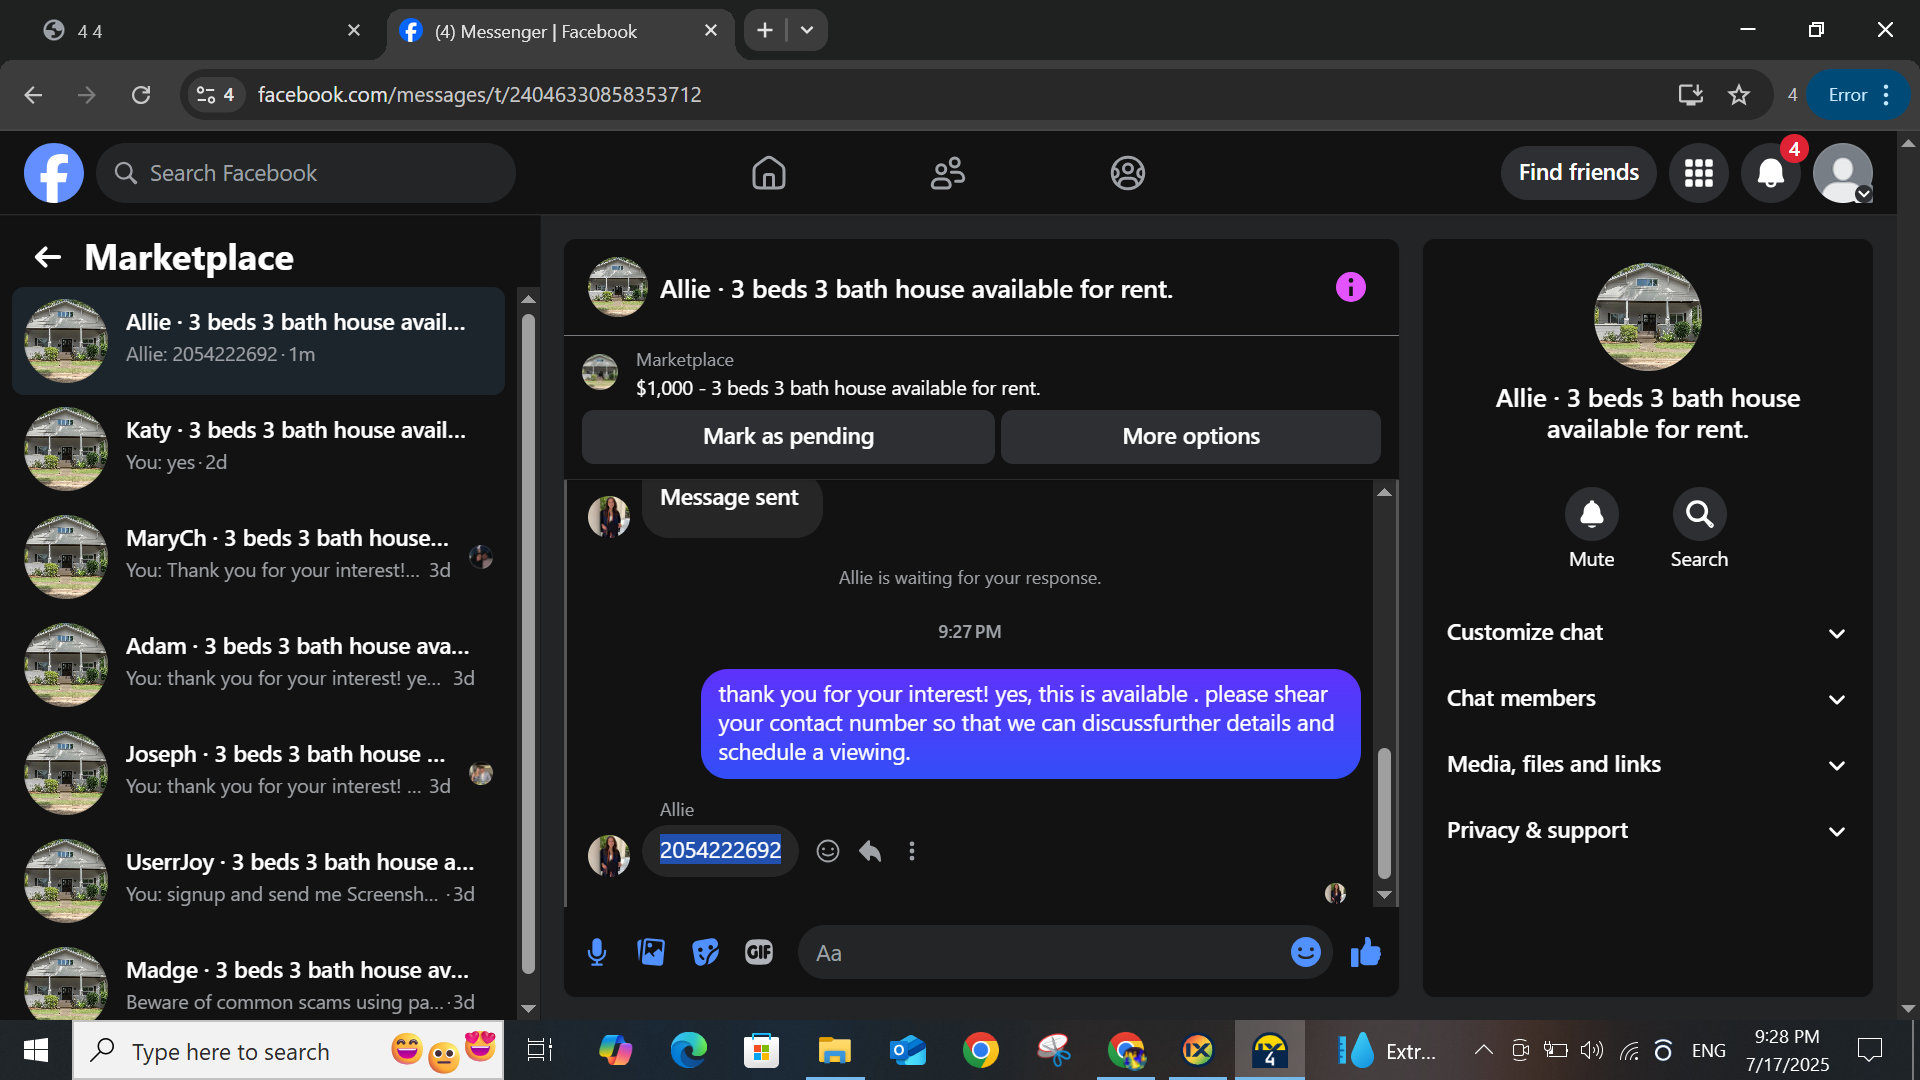Open conversation info purple icon
This screenshot has height=1080, width=1920.
pos(1350,288)
